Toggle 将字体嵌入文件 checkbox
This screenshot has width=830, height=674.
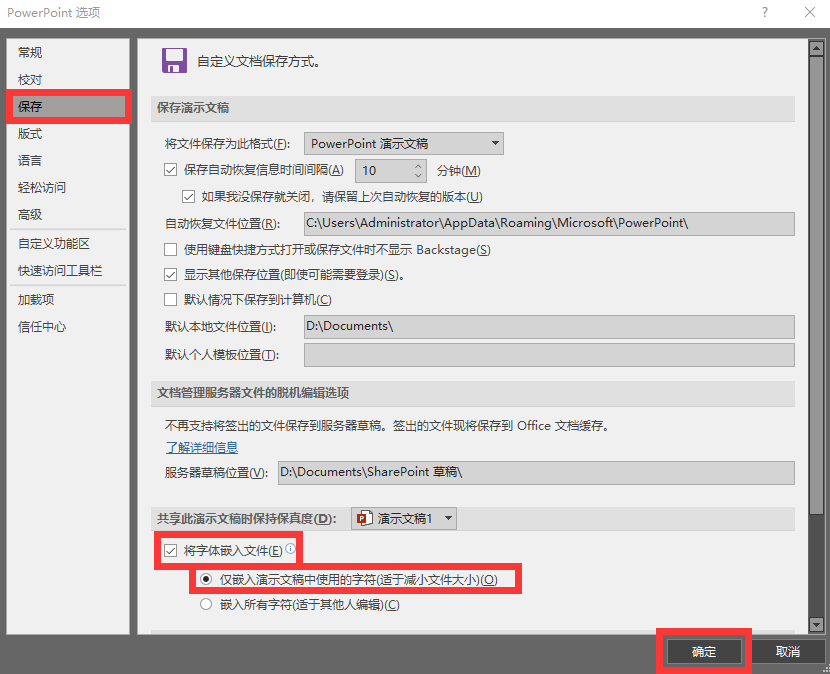click(x=170, y=551)
